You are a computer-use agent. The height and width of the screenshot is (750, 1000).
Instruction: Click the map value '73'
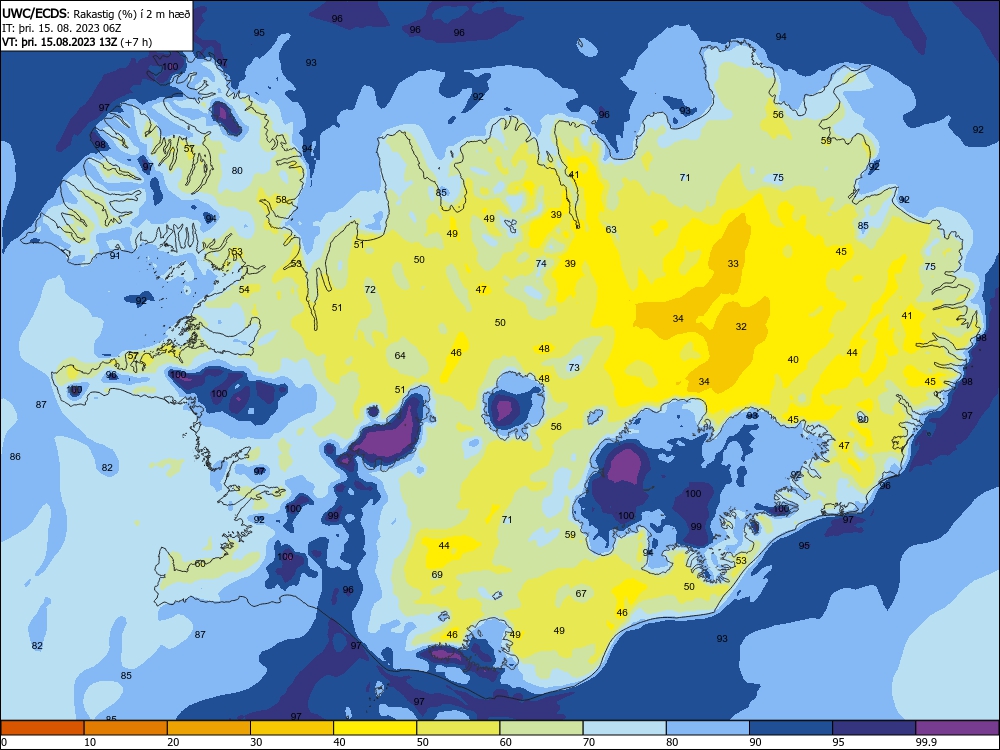point(574,367)
